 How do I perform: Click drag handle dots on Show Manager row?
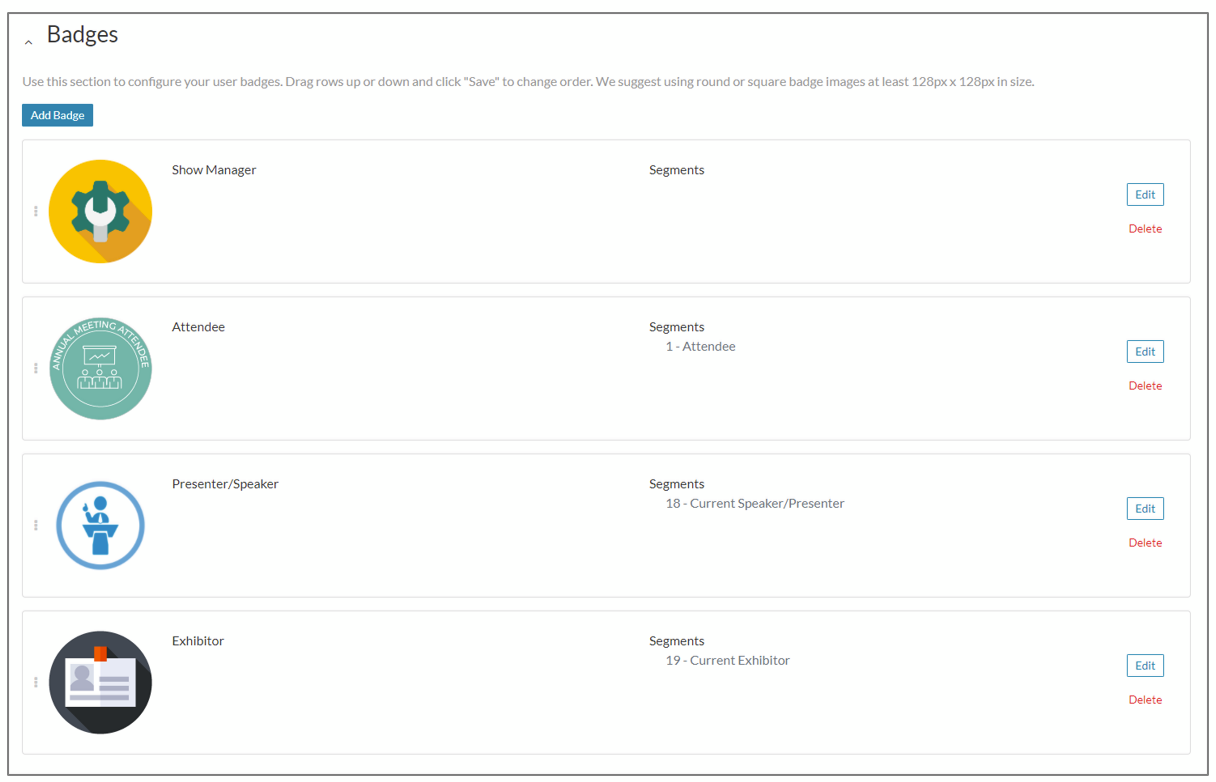[x=36, y=211]
